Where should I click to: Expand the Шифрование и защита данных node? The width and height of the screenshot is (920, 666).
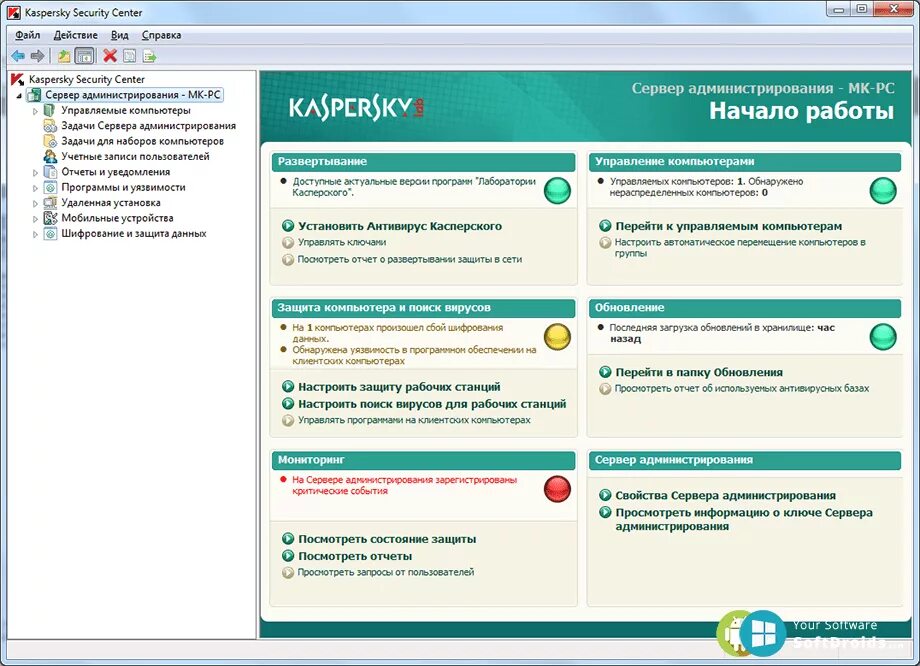35,234
